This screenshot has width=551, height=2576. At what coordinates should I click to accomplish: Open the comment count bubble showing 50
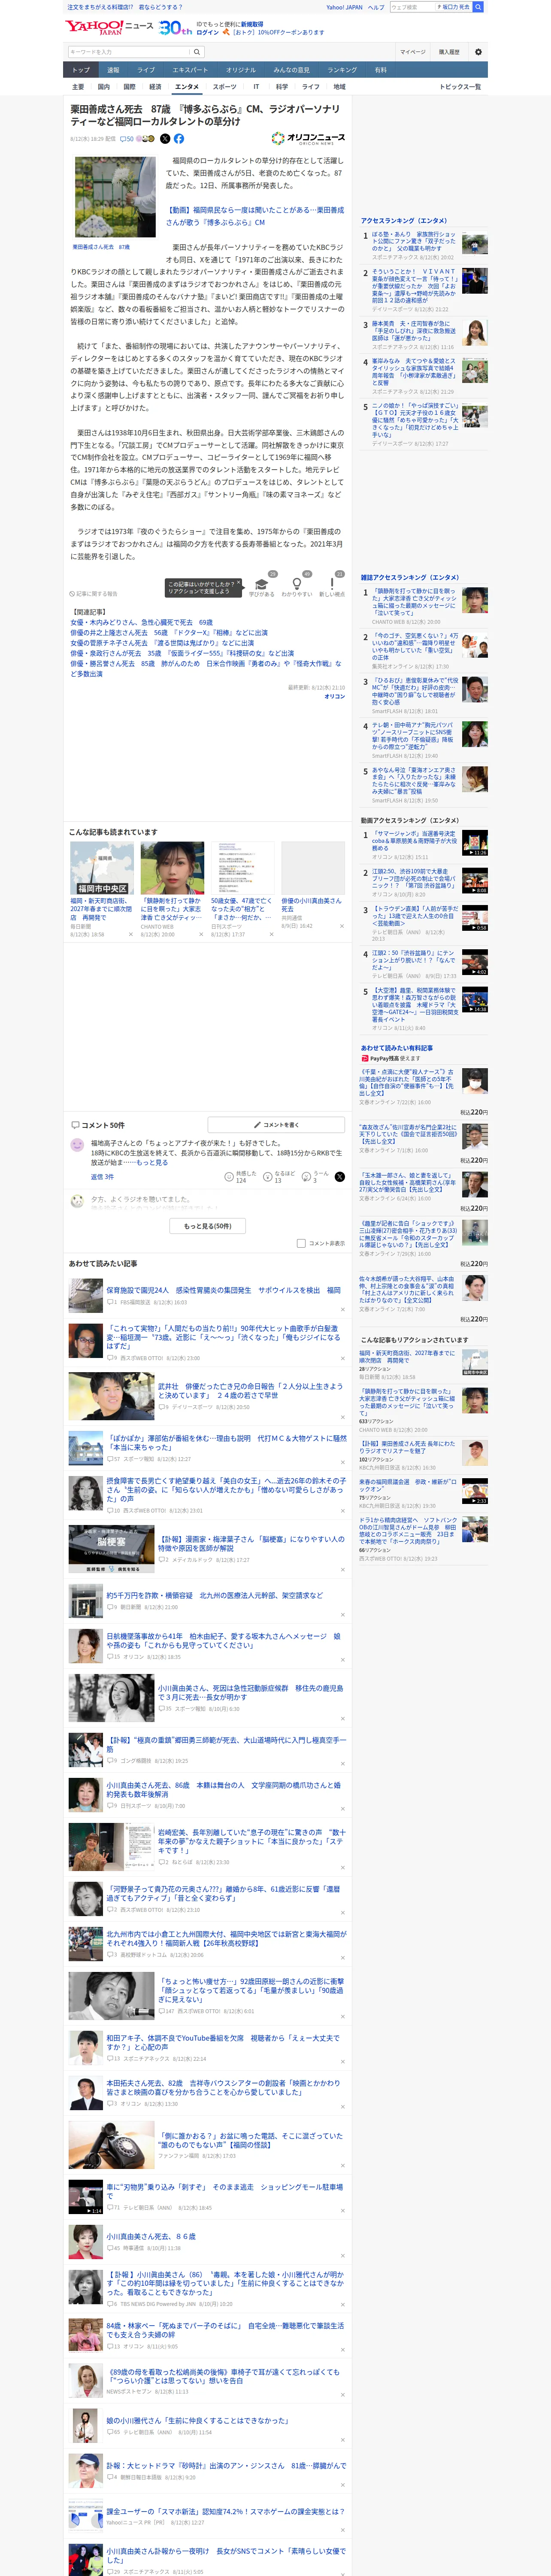pyautogui.click(x=127, y=139)
